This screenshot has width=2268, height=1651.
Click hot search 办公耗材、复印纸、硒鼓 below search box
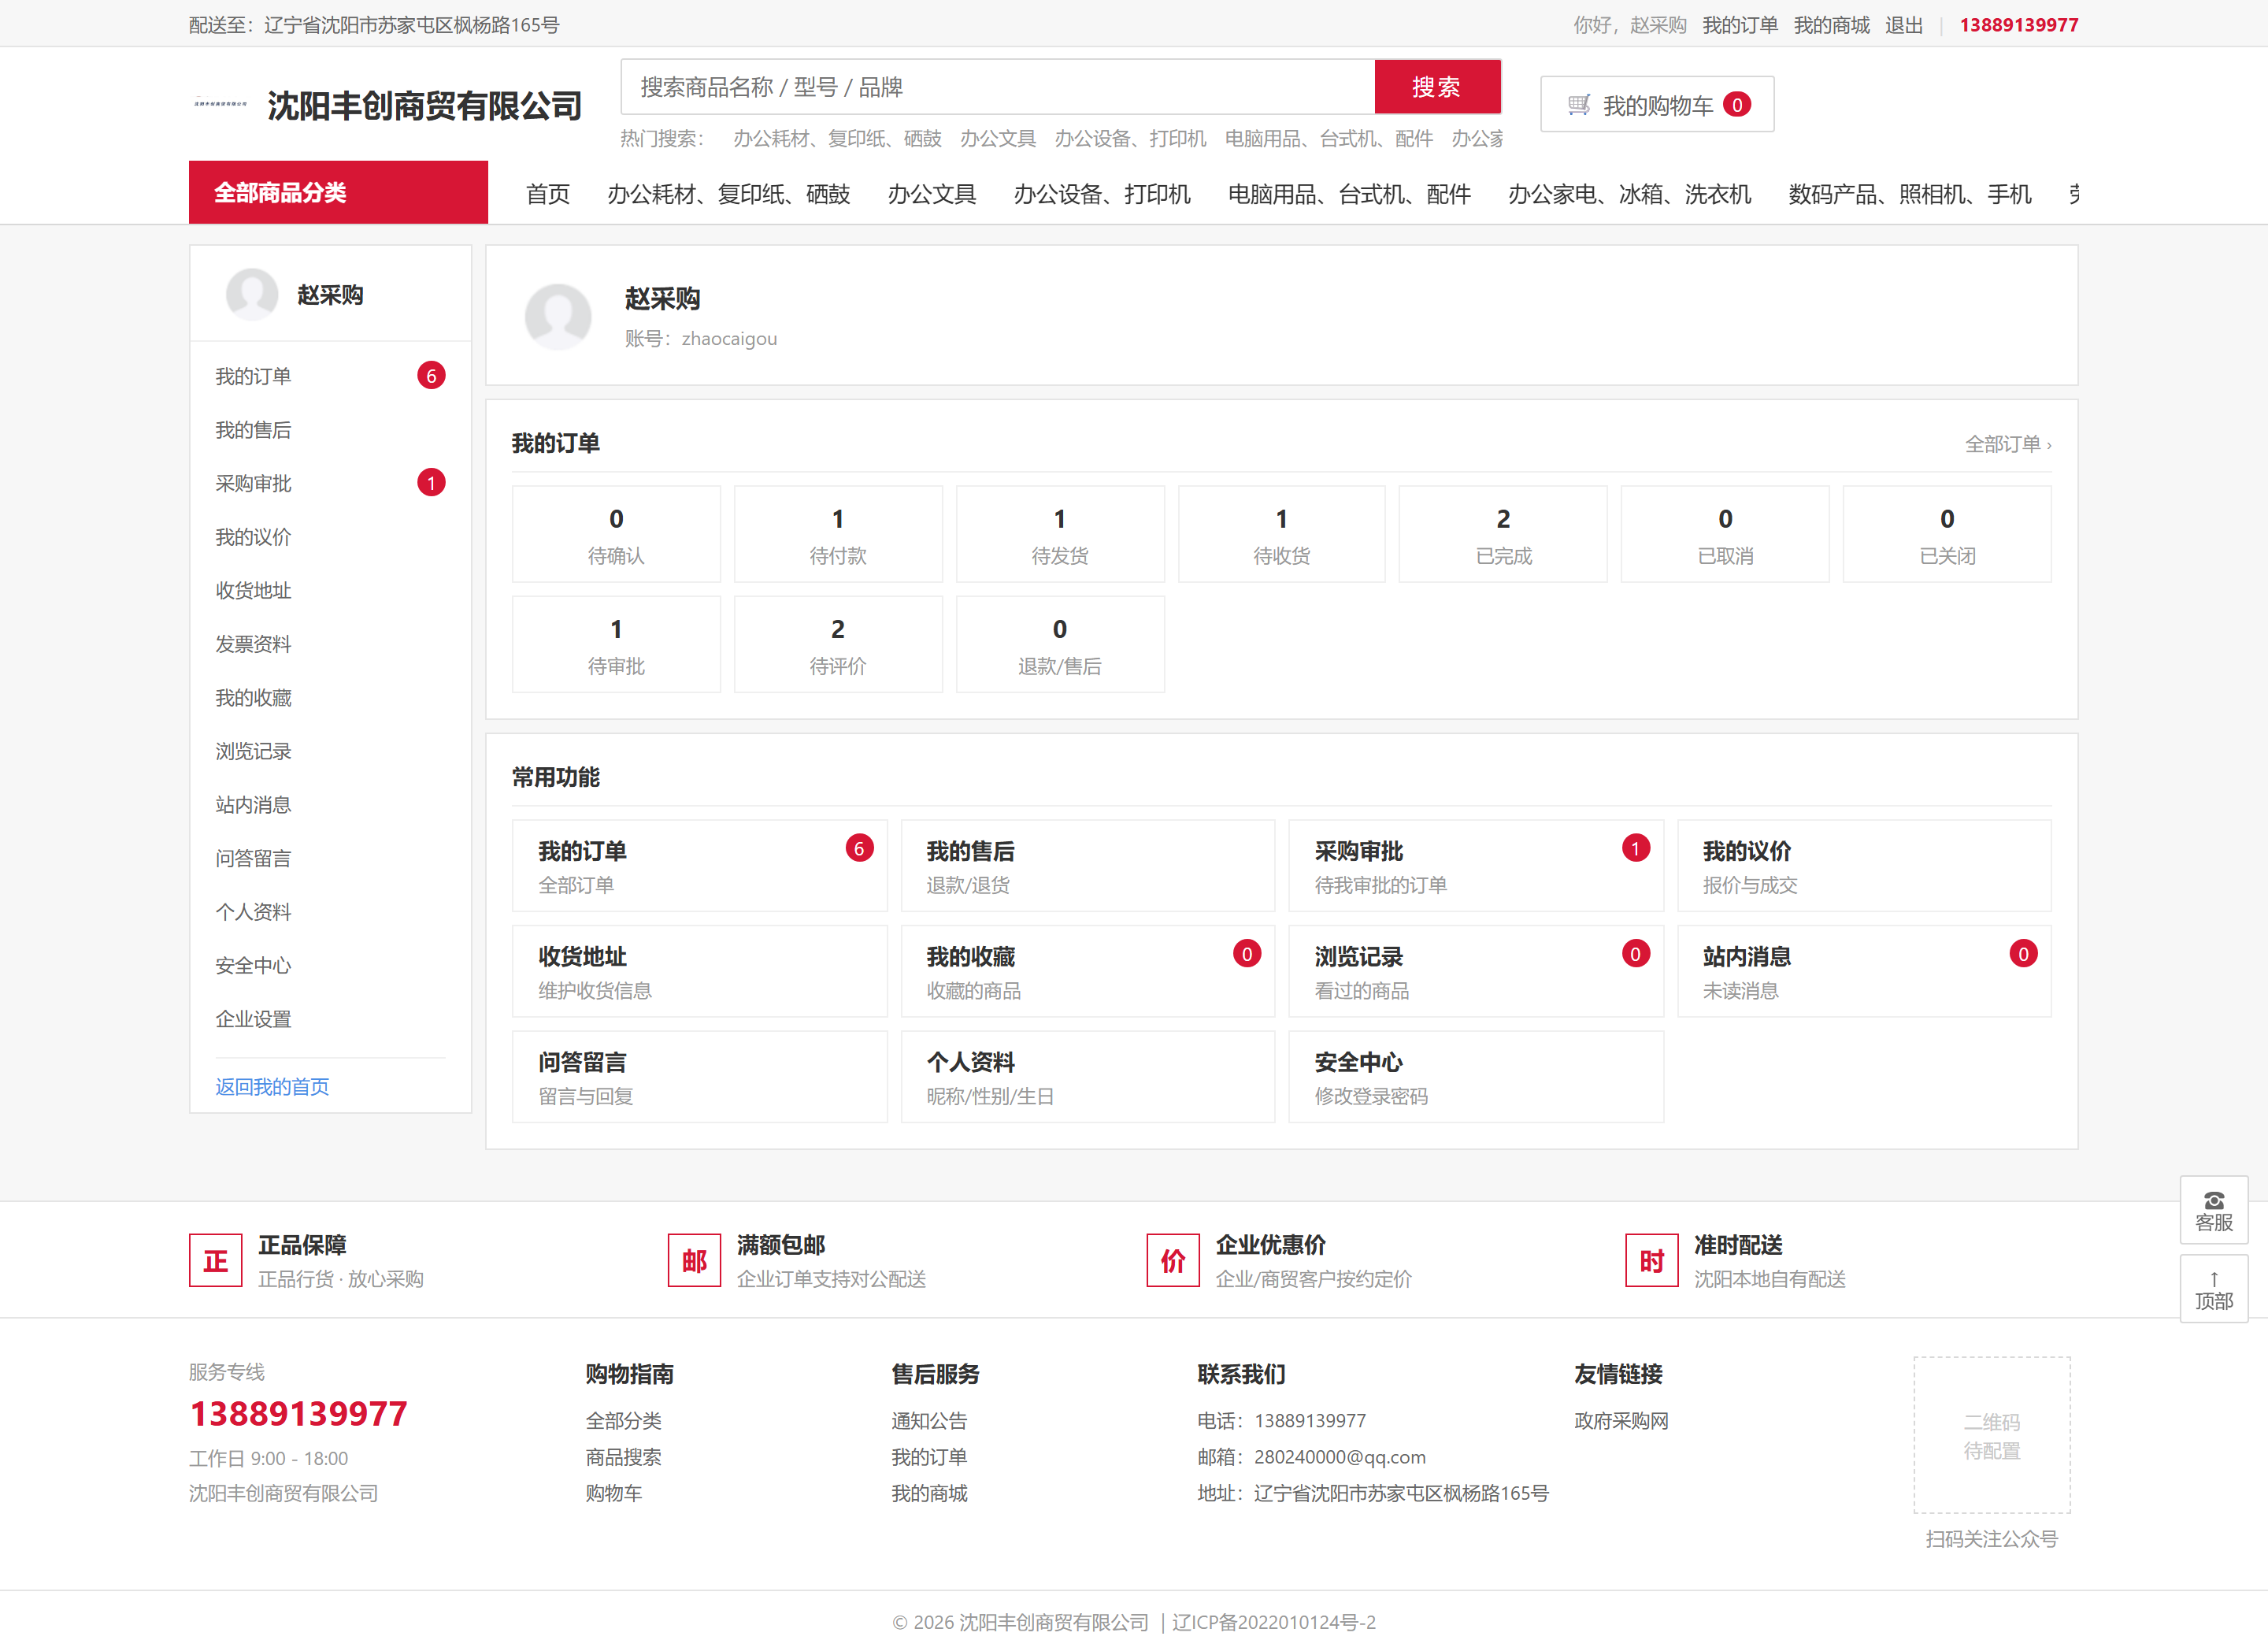click(837, 138)
